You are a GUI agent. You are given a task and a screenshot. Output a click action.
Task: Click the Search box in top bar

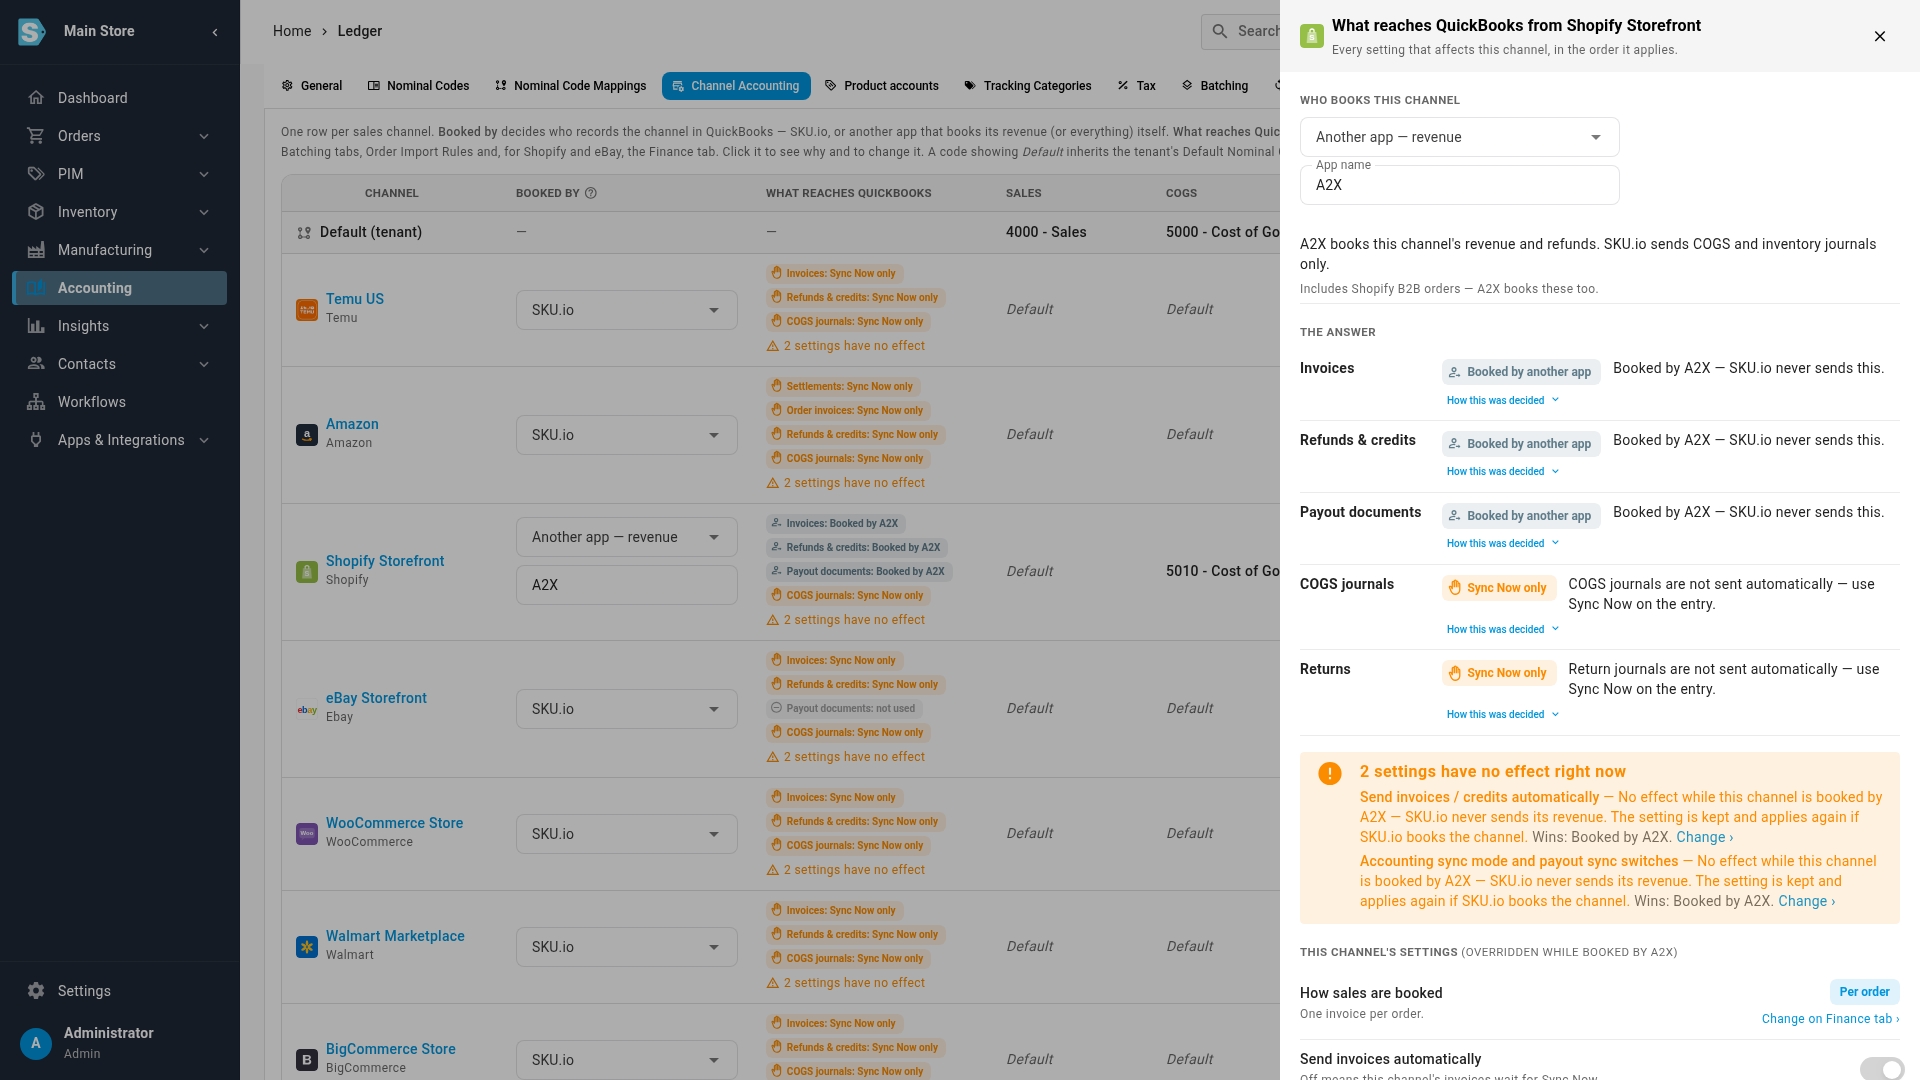pyautogui.click(x=1241, y=31)
